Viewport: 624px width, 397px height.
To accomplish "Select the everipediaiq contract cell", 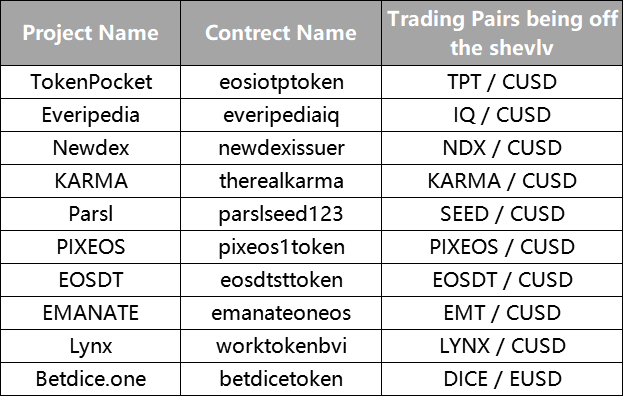I will (x=281, y=115).
